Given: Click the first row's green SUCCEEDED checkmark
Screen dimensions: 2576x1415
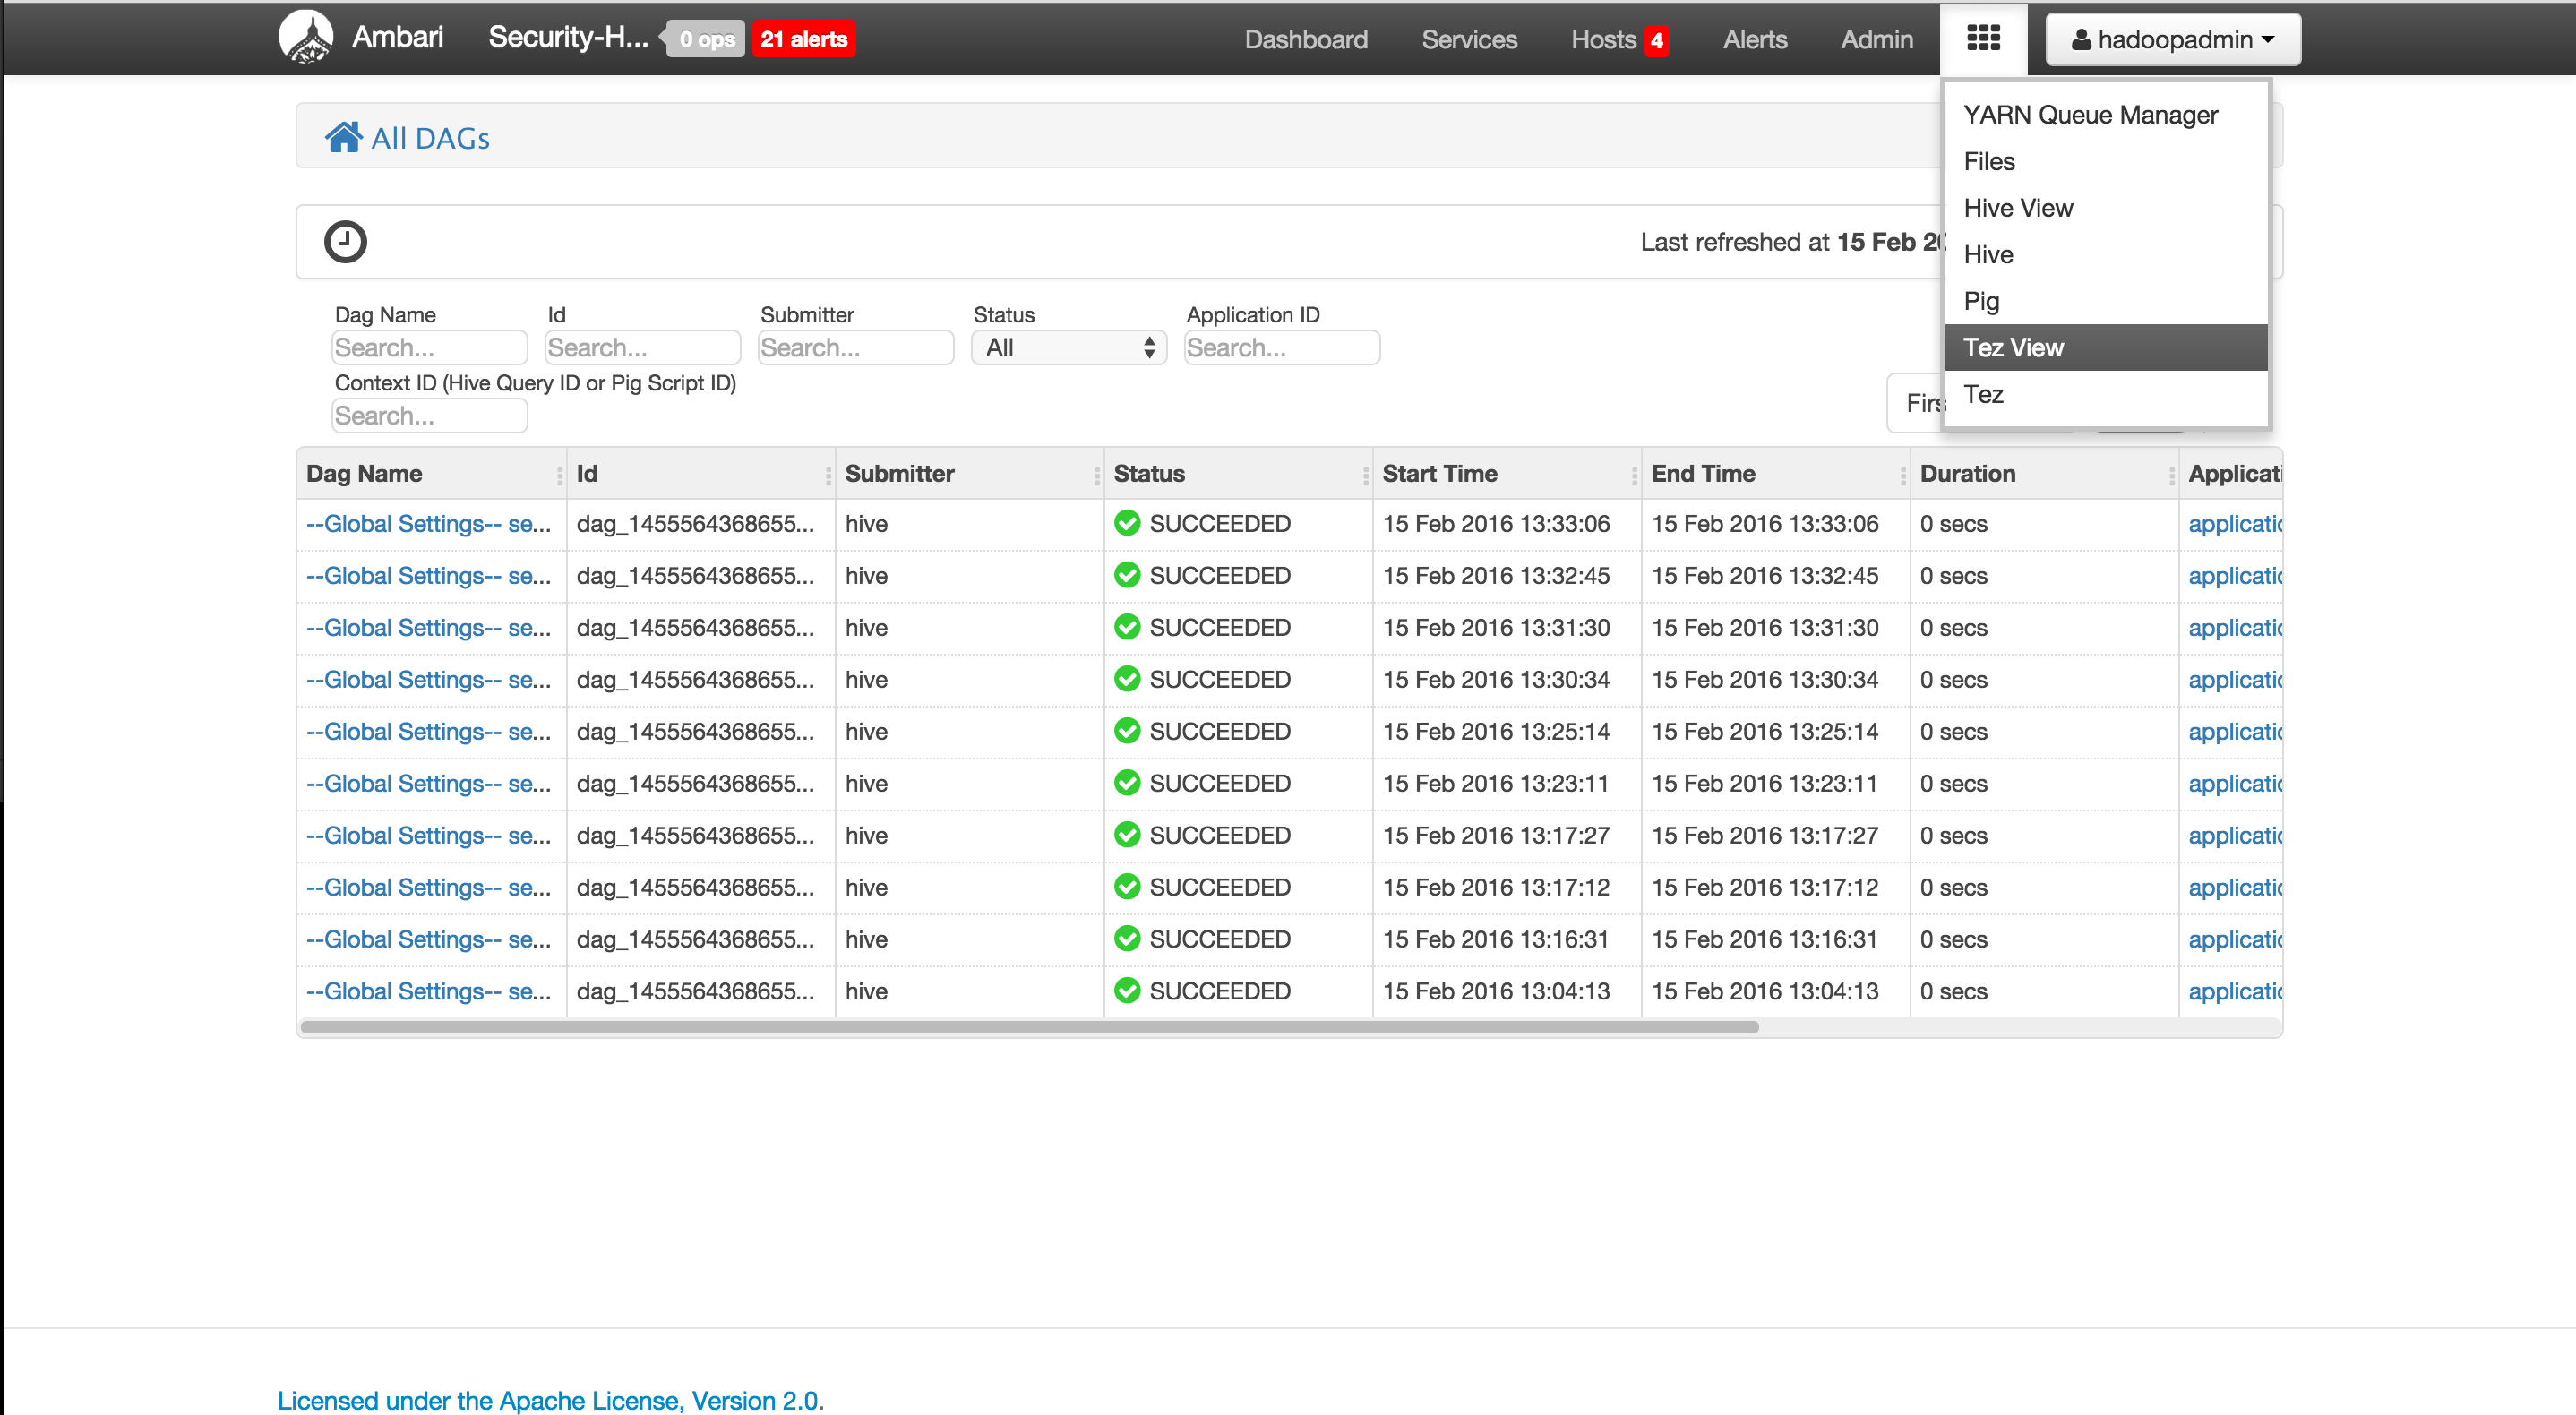Looking at the screenshot, I should pos(1127,523).
